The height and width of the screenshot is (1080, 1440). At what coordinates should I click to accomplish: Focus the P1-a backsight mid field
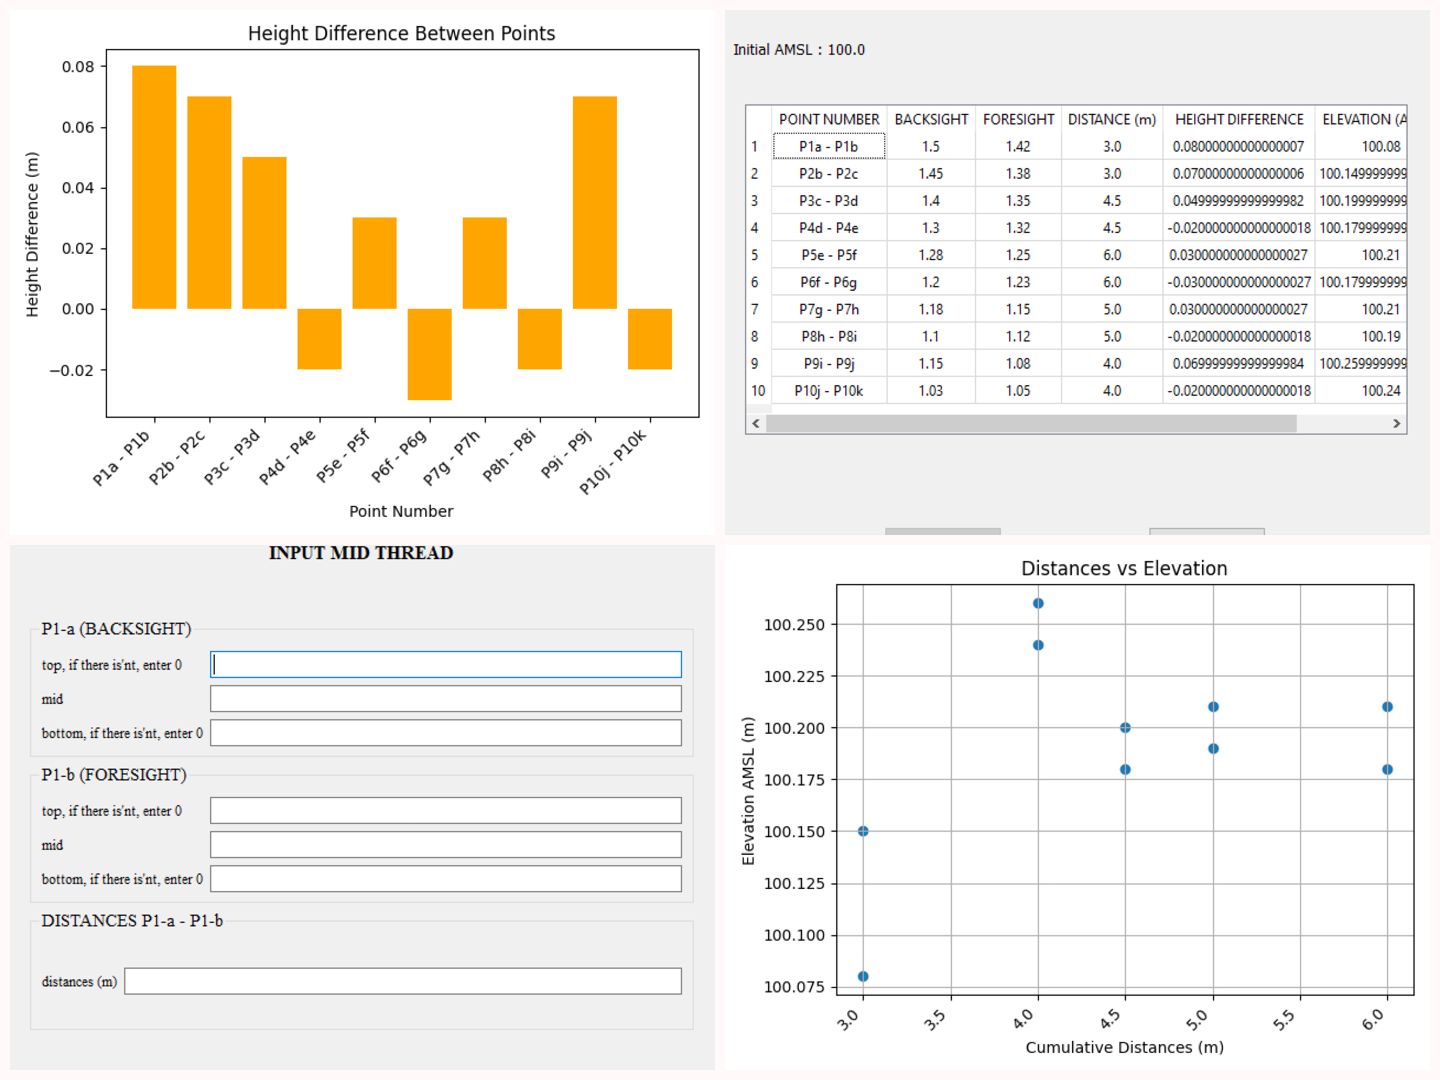coord(446,699)
